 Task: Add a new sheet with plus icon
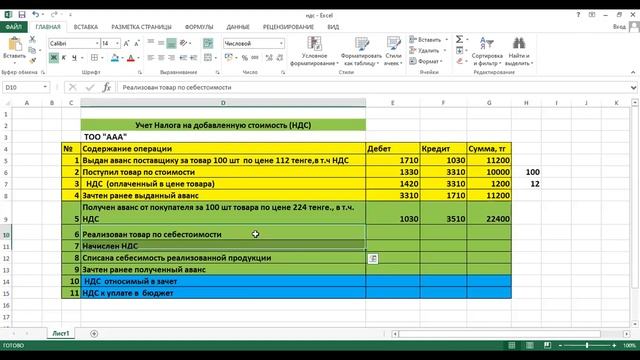[x=94, y=333]
